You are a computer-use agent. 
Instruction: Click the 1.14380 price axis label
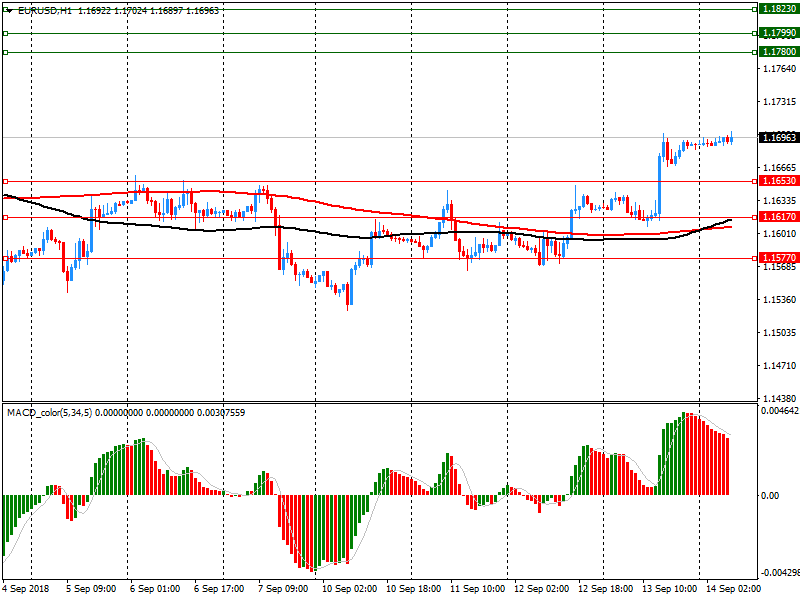[779, 398]
